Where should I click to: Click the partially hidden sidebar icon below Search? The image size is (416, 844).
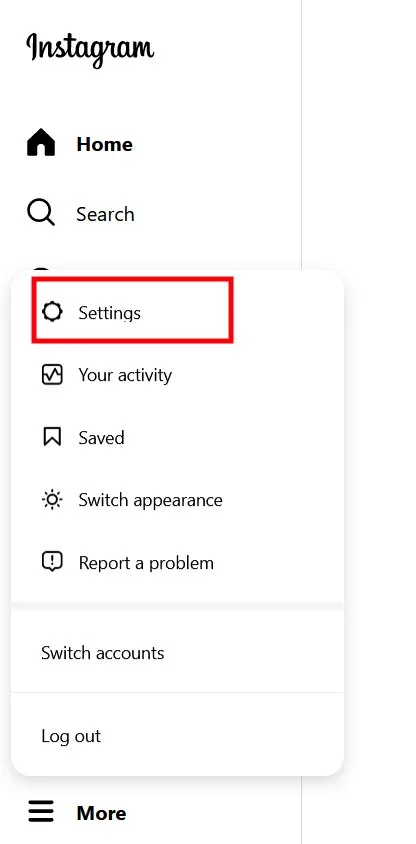[41, 269]
